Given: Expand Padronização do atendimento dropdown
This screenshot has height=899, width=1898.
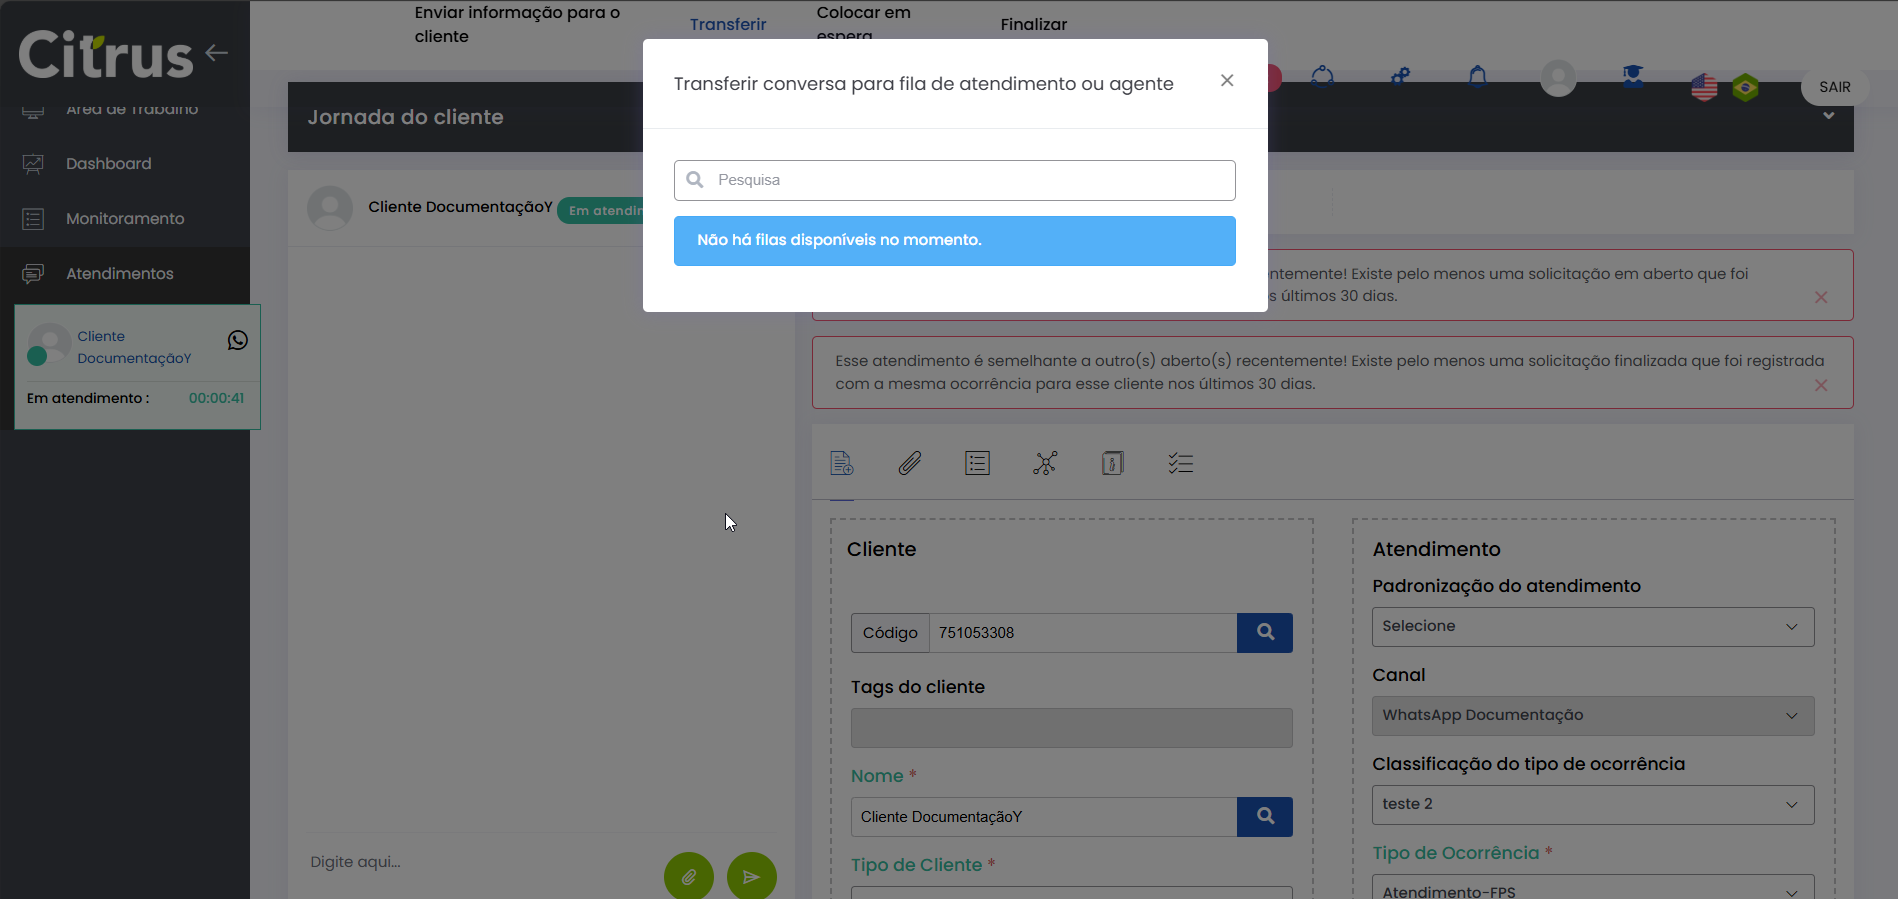Looking at the screenshot, I should (1592, 627).
